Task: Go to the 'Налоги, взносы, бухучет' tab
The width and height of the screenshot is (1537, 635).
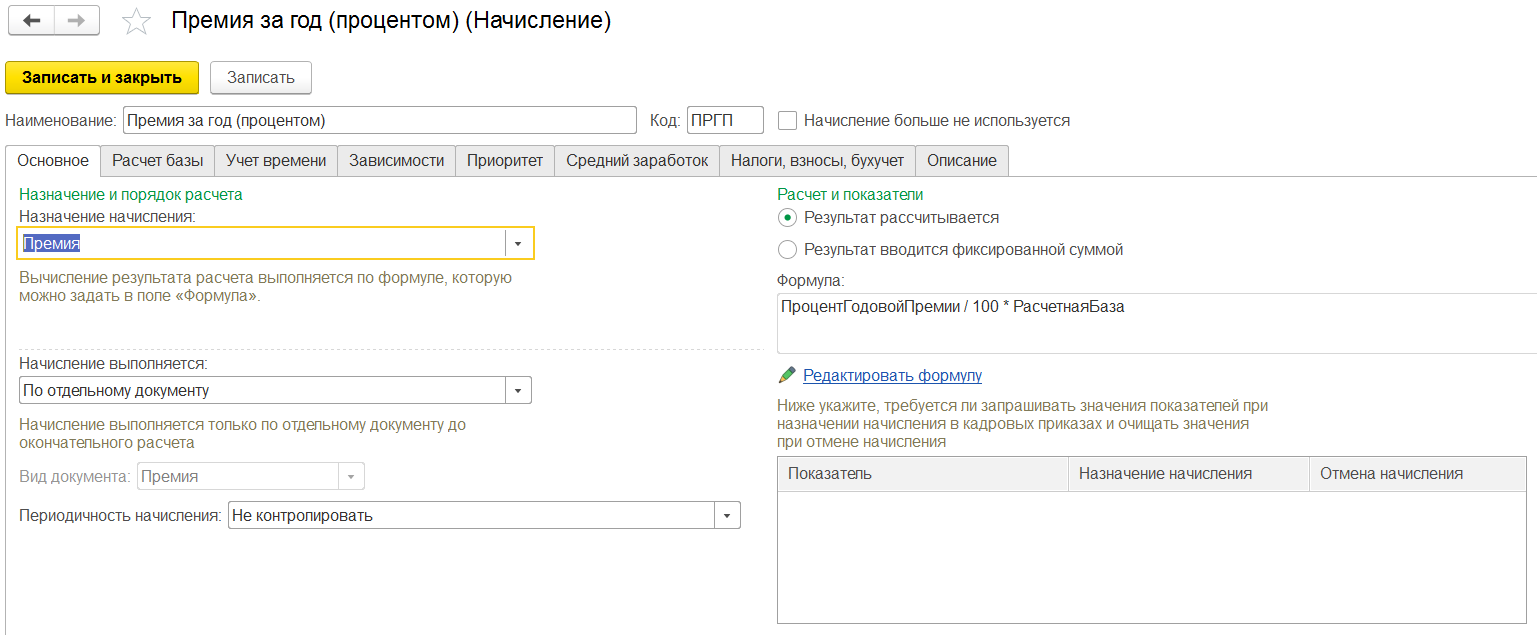Action: (817, 161)
